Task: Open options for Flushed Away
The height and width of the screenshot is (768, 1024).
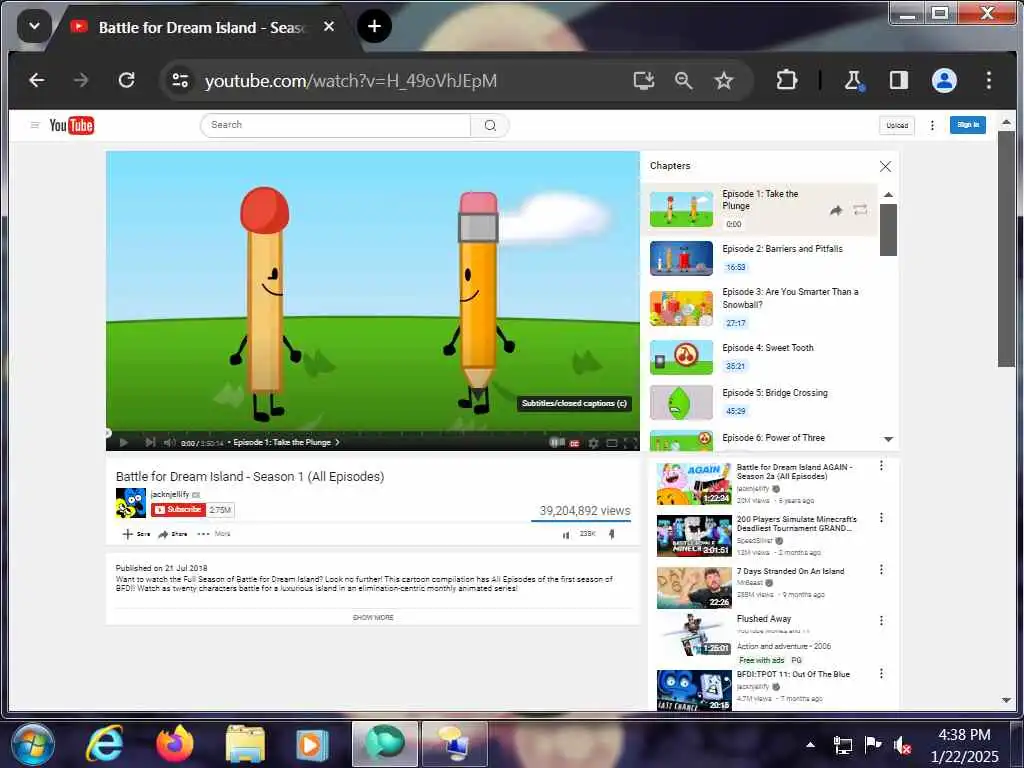Action: click(x=881, y=620)
